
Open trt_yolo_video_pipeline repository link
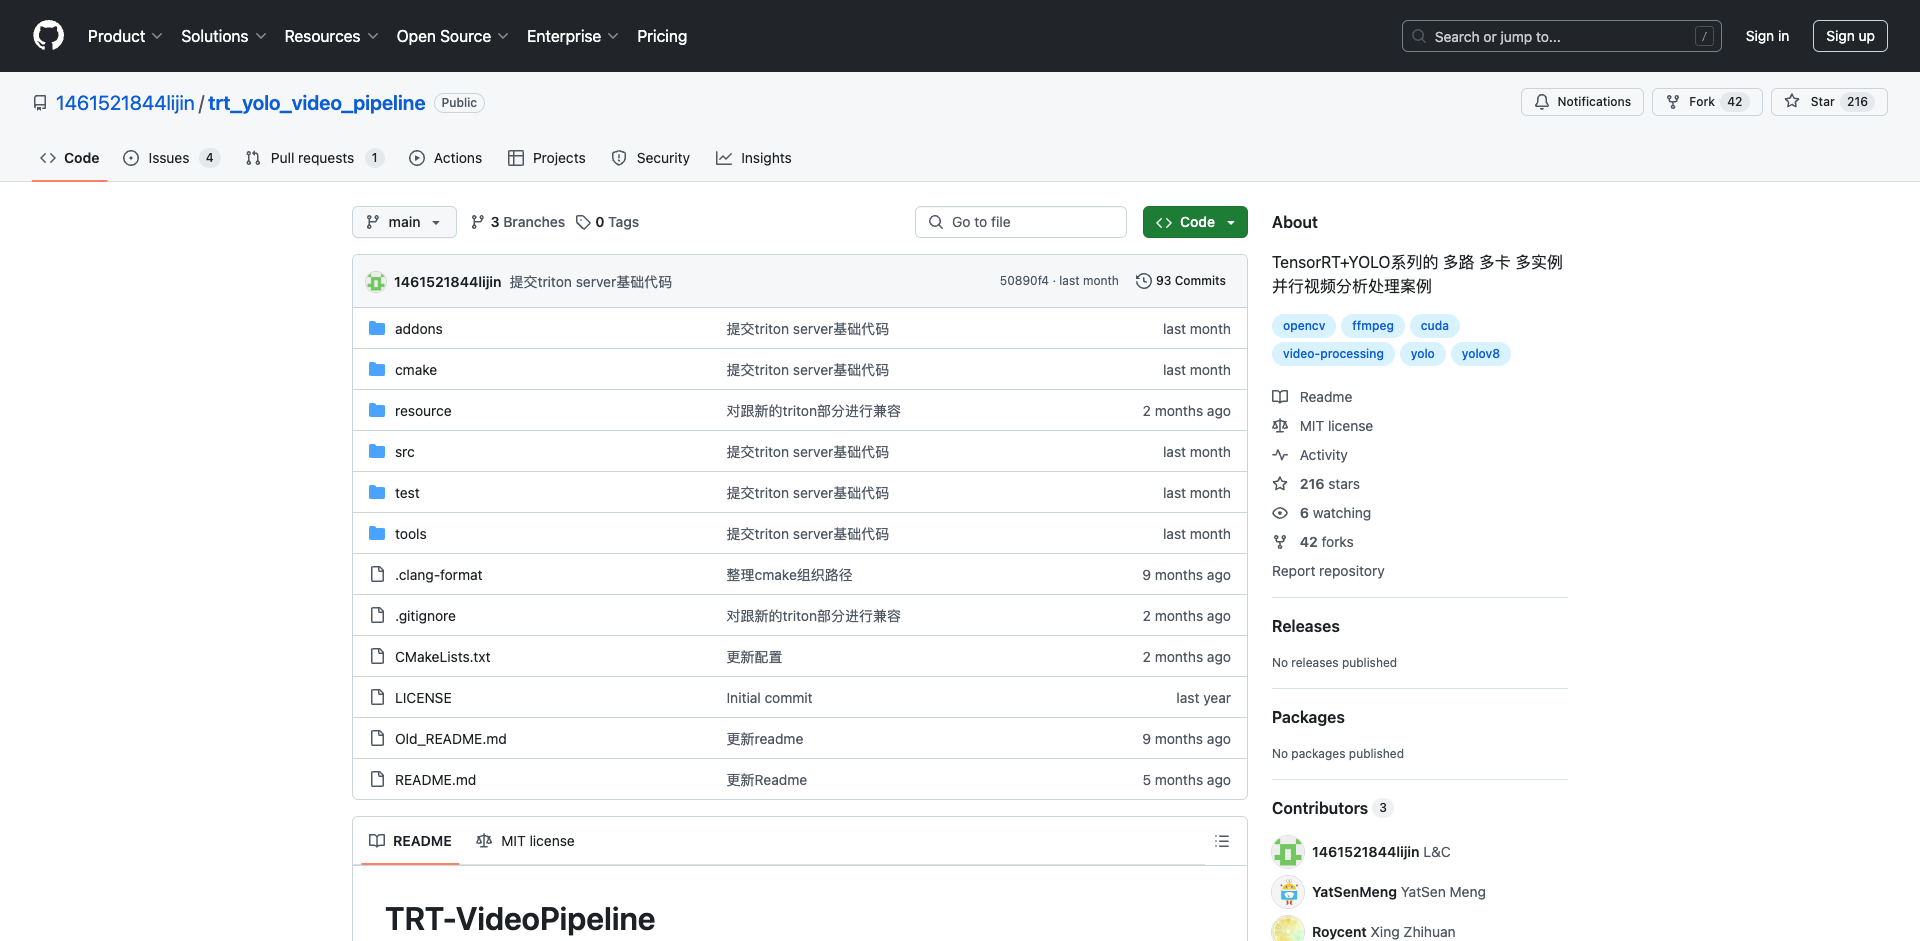pos(316,103)
